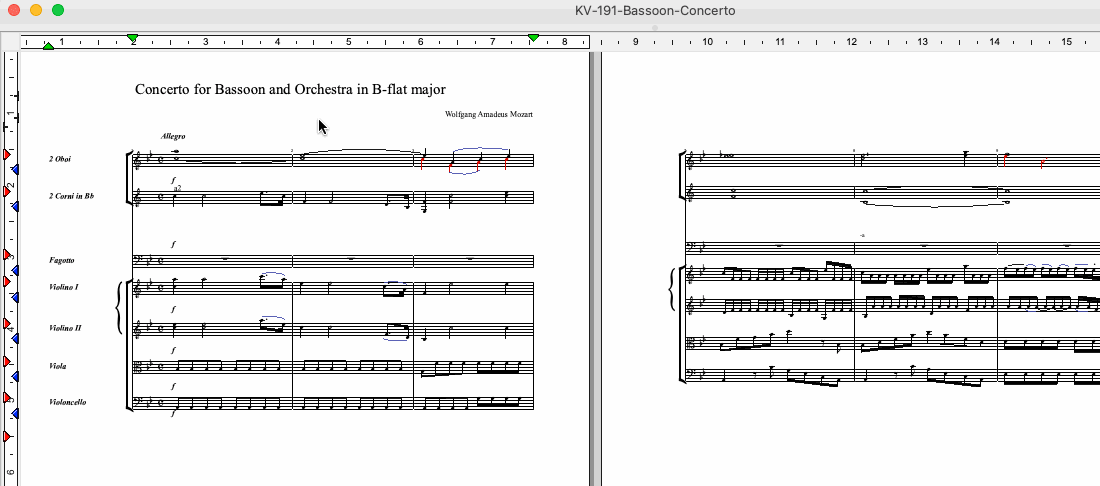Select the red ruler marker beside Violino II
Viewport: 1100px width, 486px height.
(x=7, y=323)
